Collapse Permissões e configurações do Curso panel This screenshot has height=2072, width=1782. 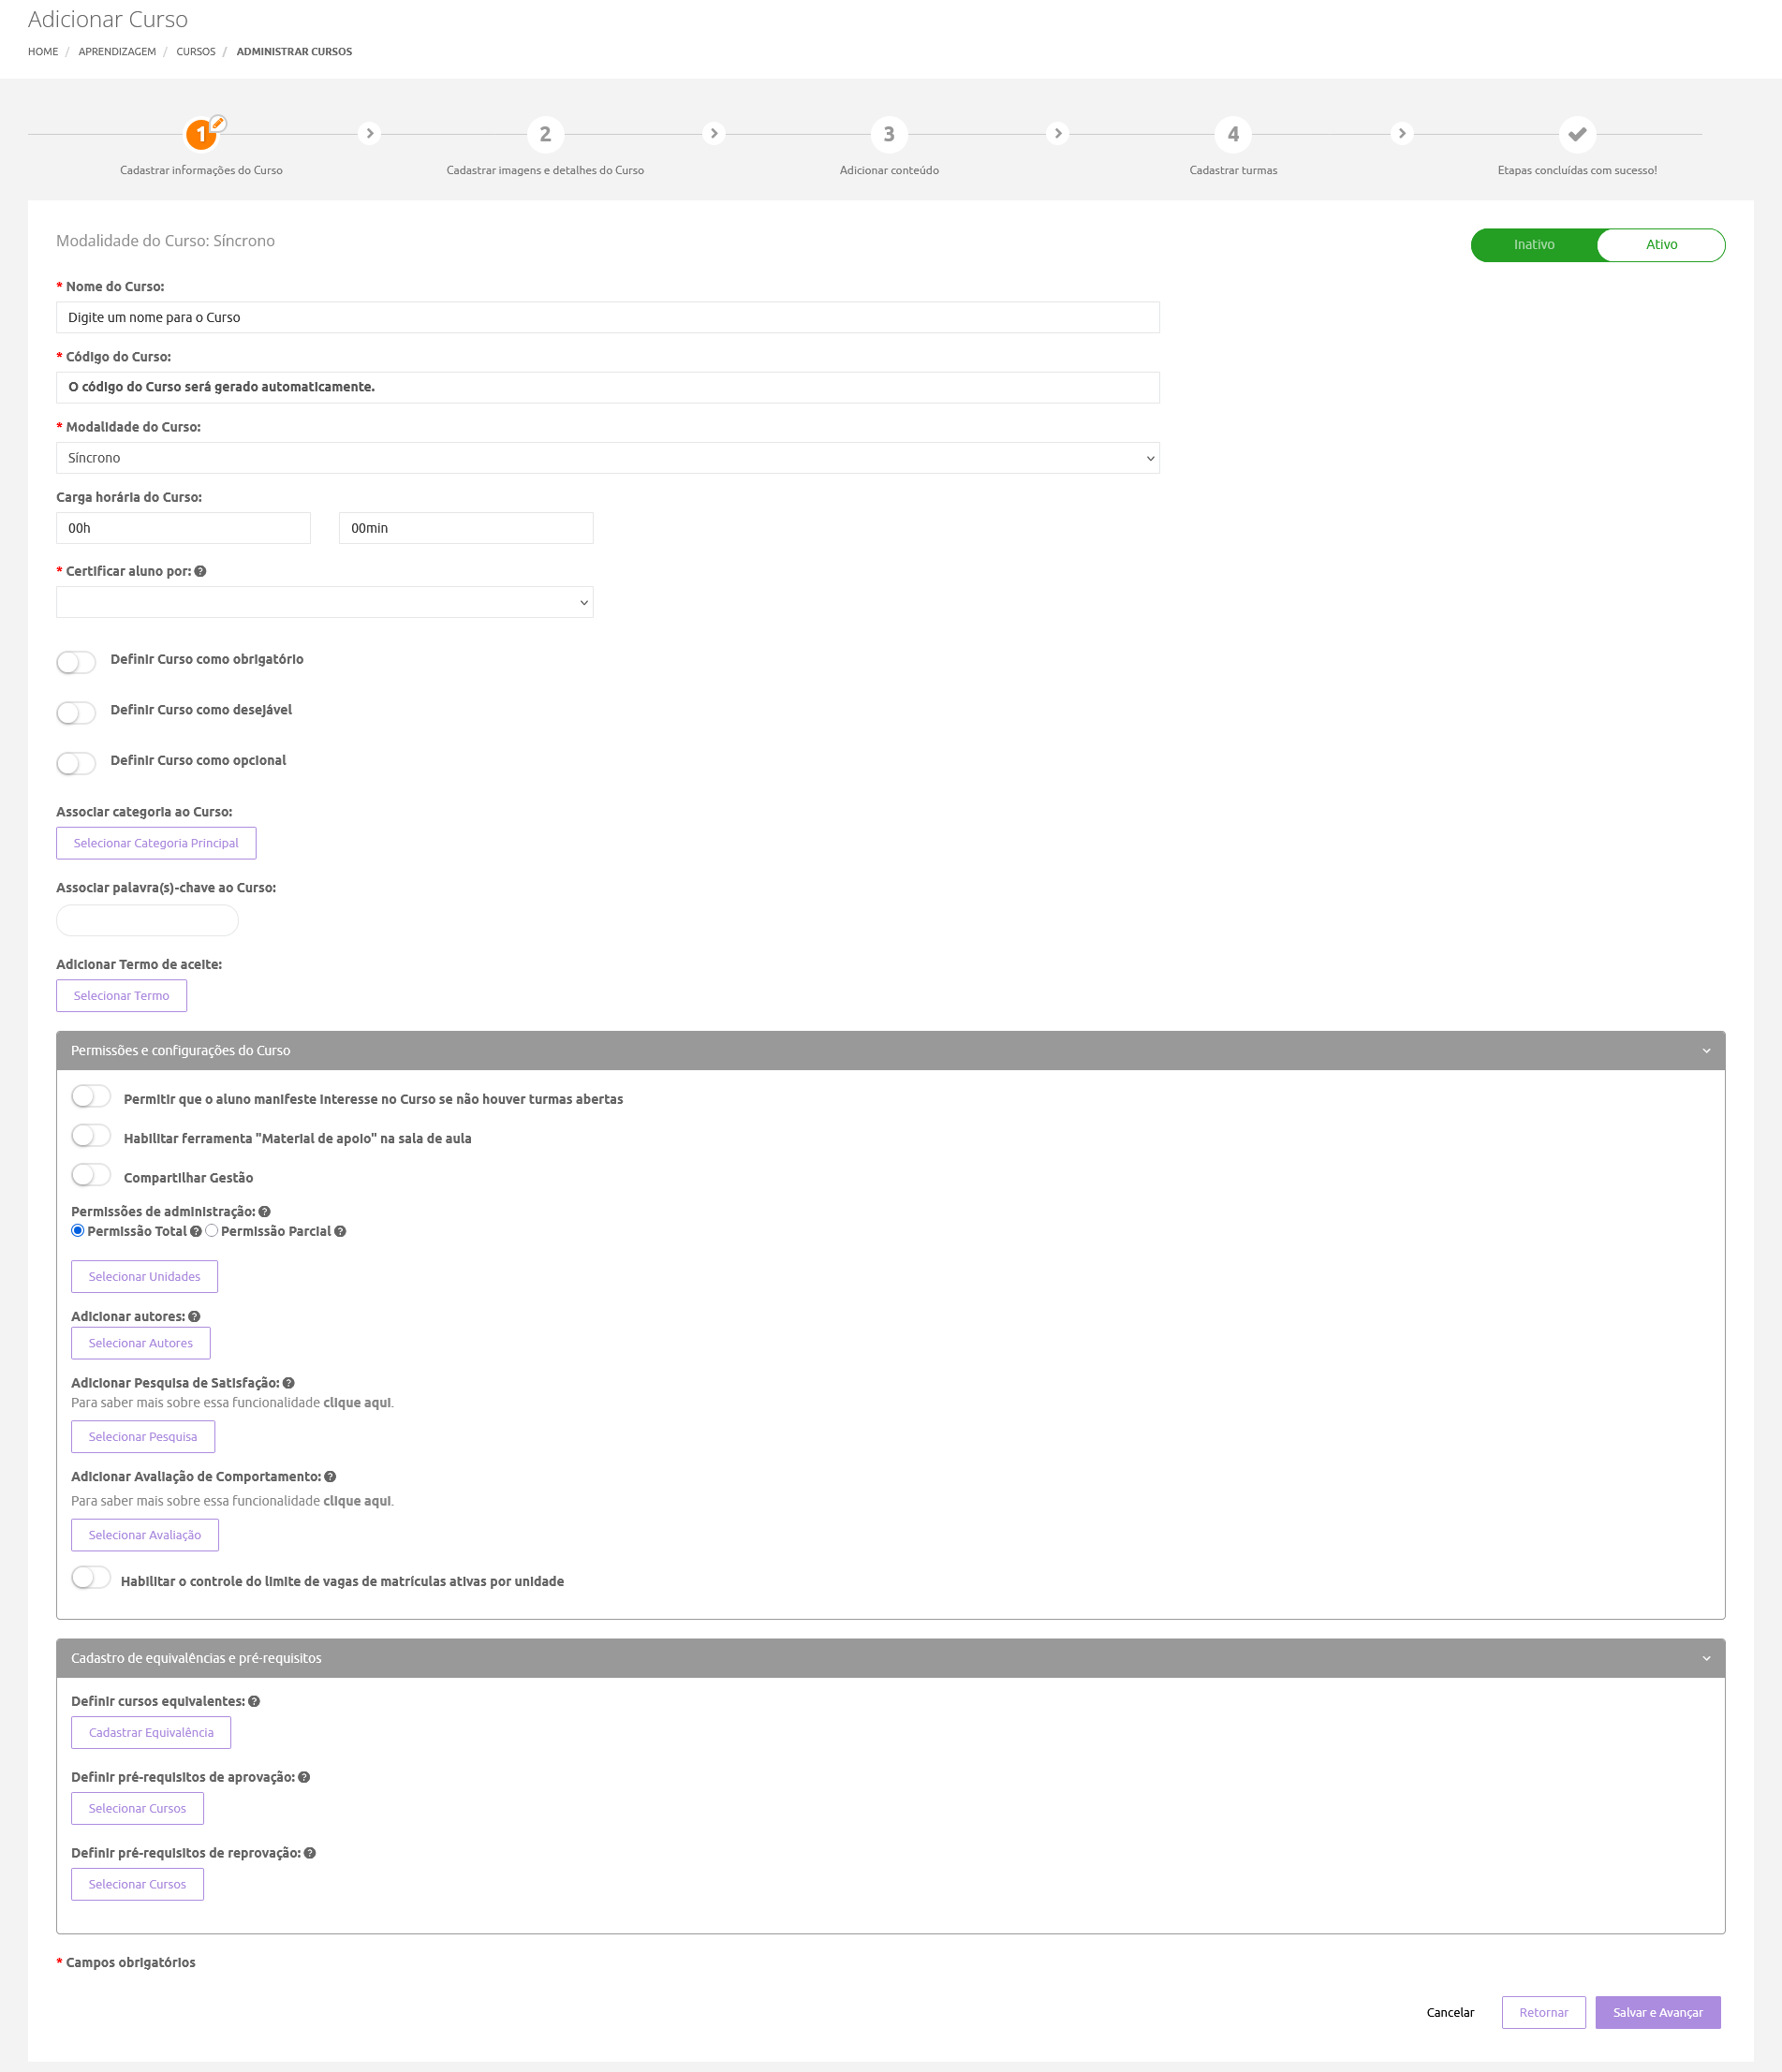[x=1705, y=1051]
